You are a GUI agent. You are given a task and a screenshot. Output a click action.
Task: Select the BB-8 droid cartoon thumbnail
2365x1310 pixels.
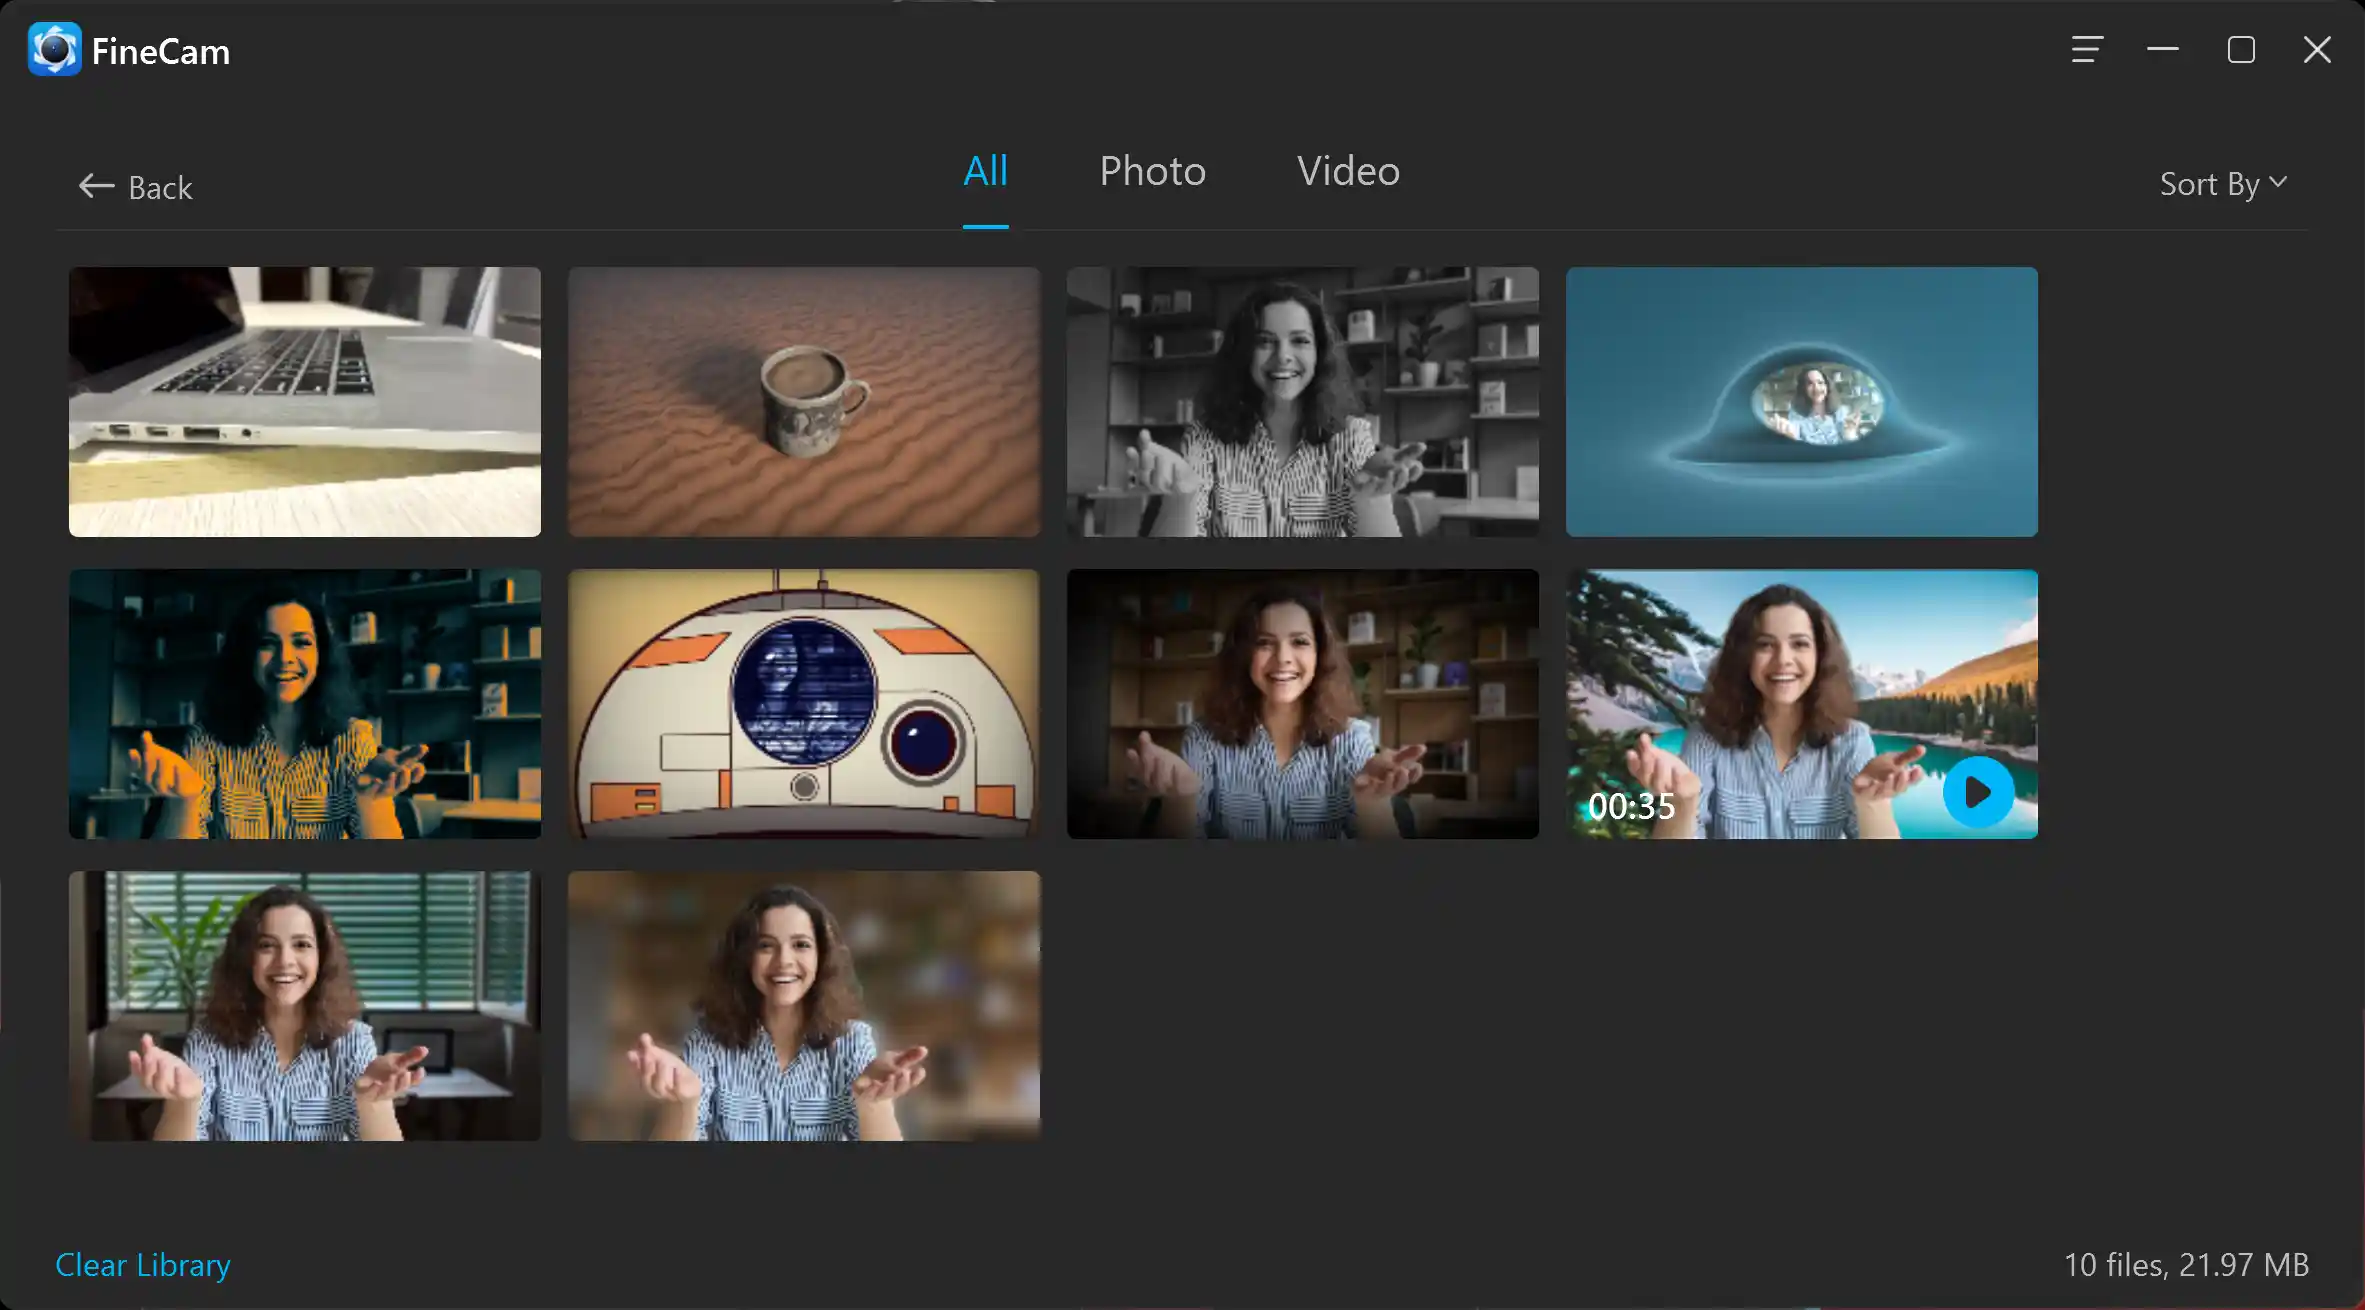(803, 703)
